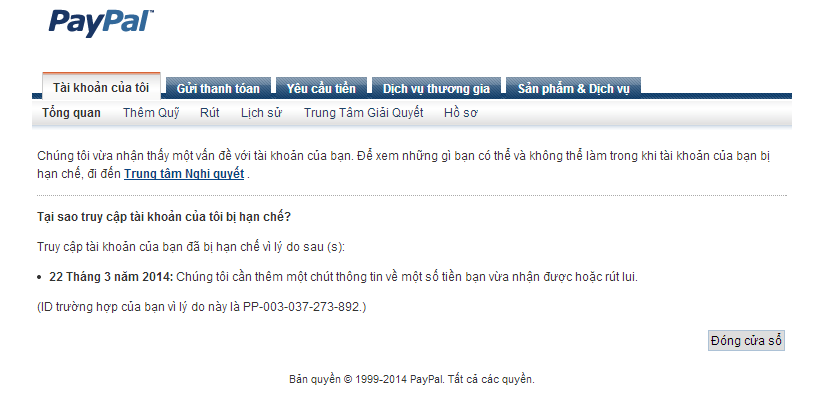Select Tổng quan in the submenu

pyautogui.click(x=71, y=113)
